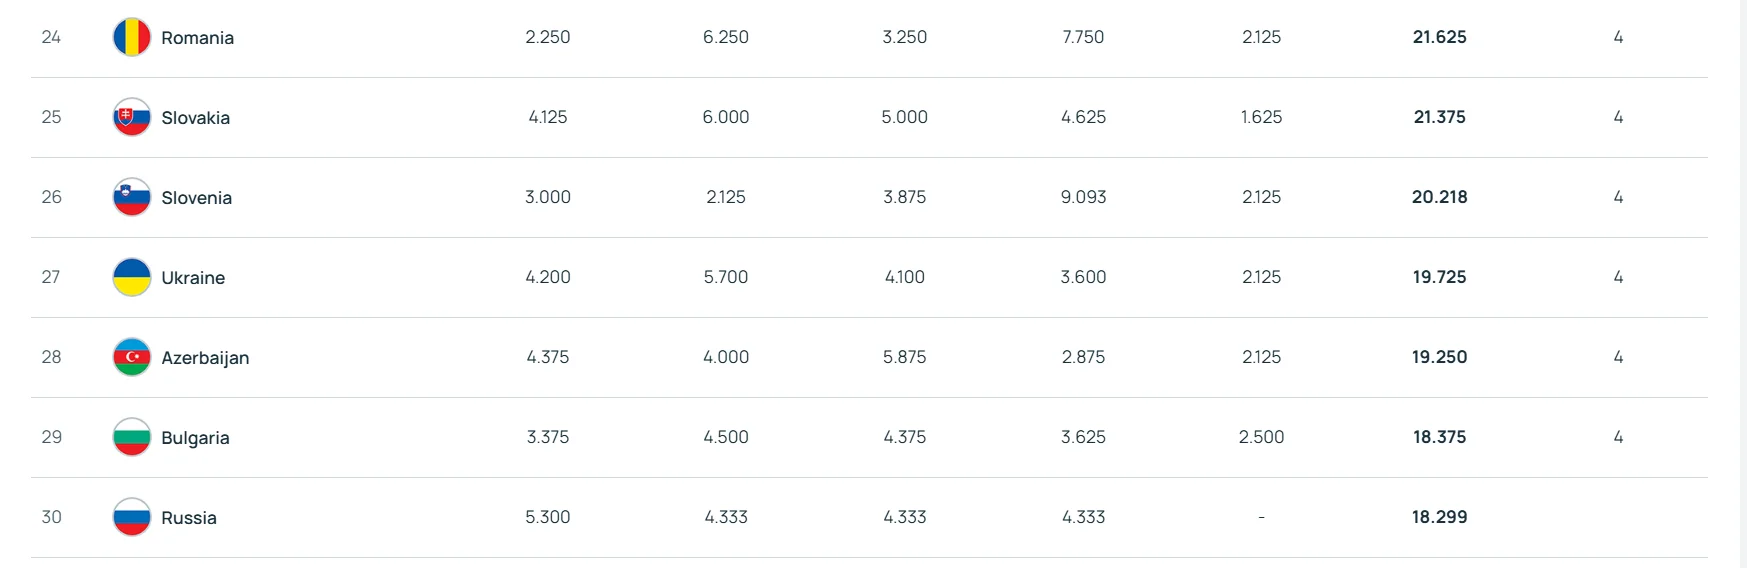This screenshot has width=1747, height=568.
Task: Open the Ukraine country link
Action: pos(193,278)
